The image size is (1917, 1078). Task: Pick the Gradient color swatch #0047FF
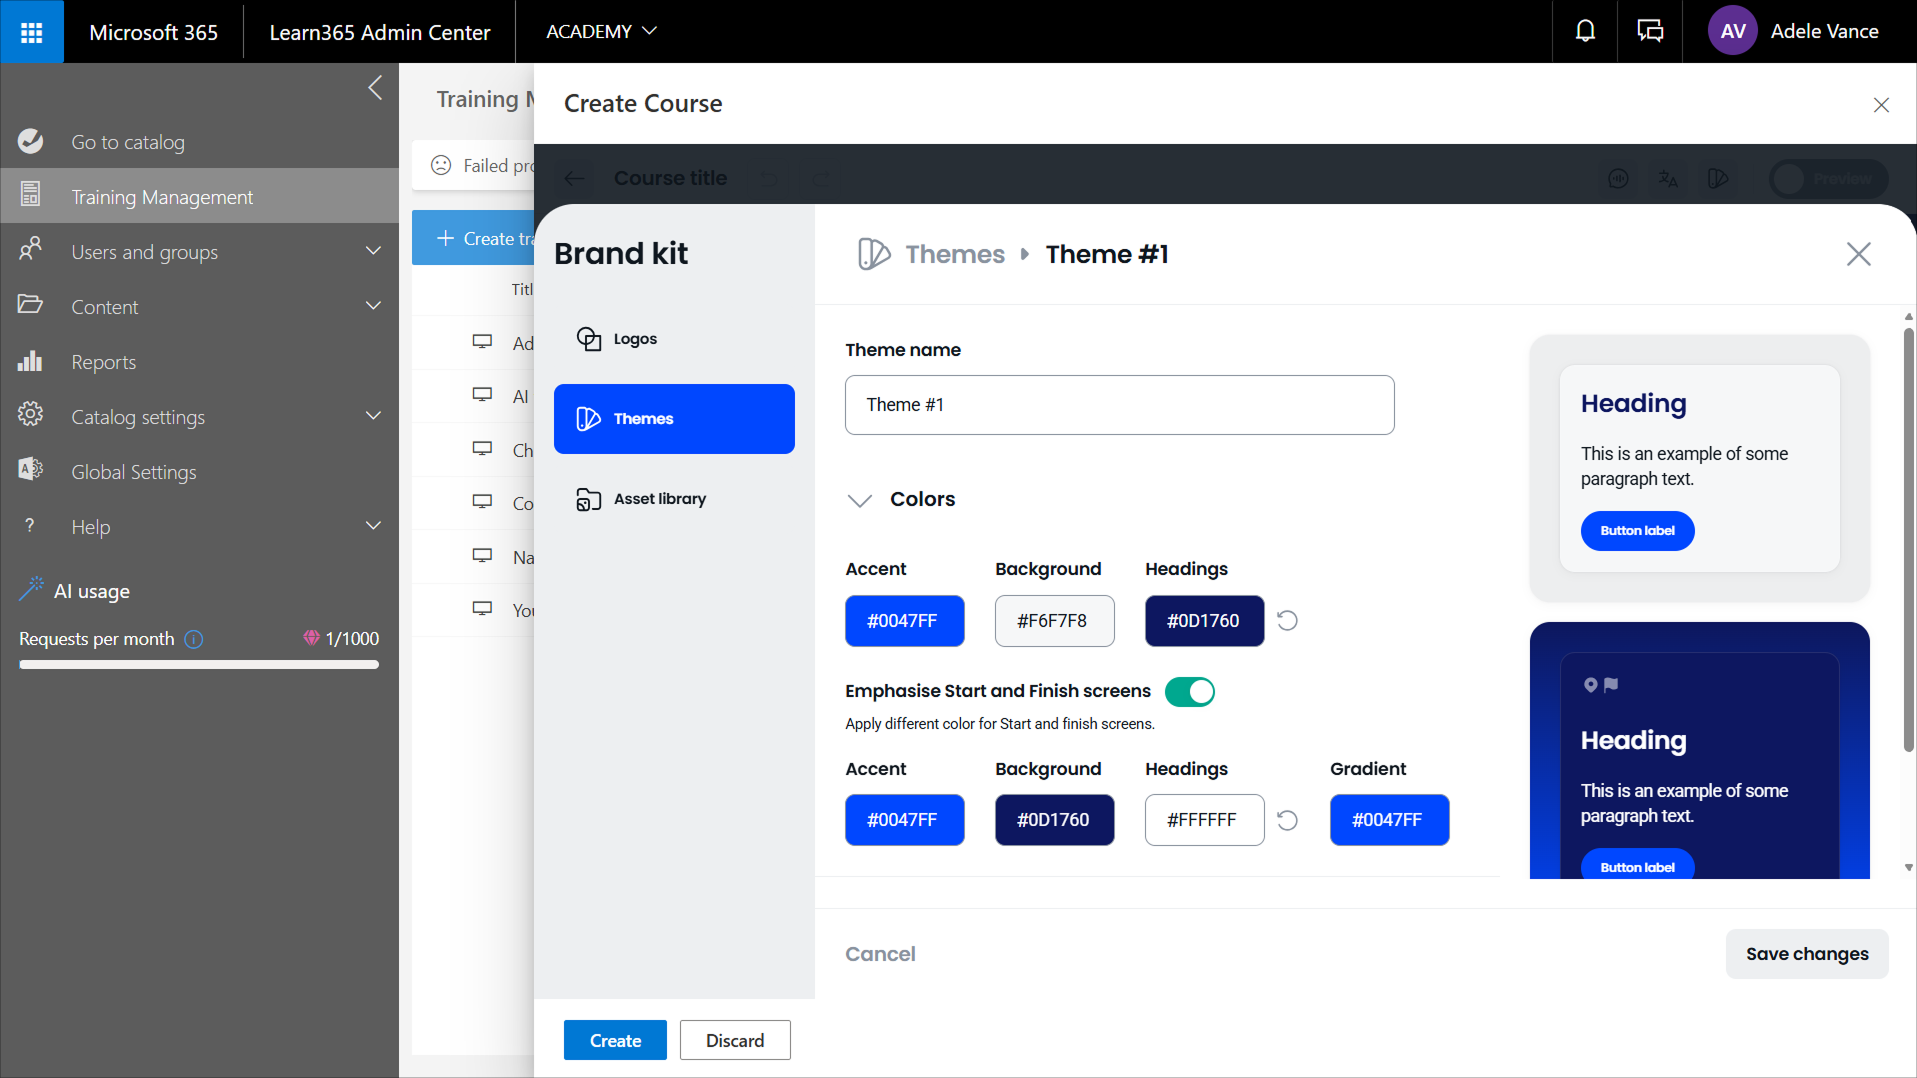[1388, 820]
